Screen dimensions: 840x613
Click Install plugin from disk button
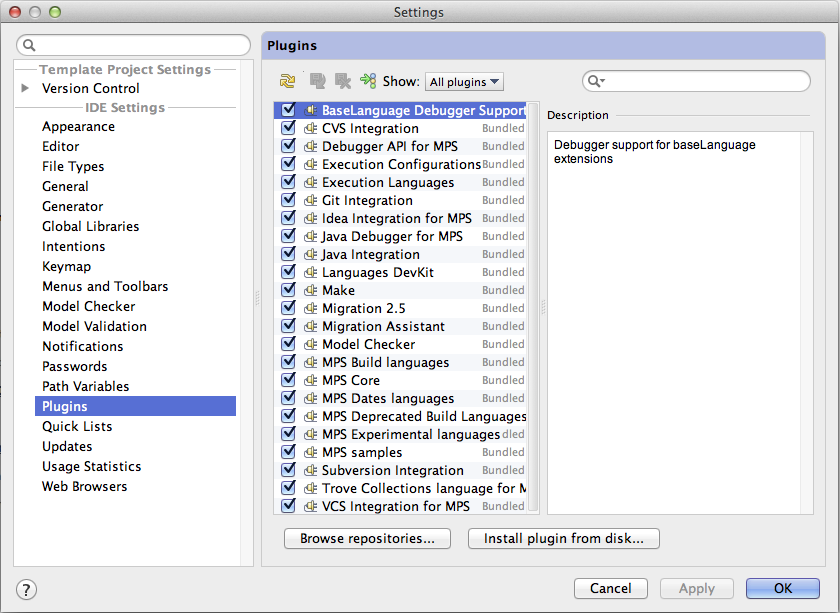tap(564, 539)
